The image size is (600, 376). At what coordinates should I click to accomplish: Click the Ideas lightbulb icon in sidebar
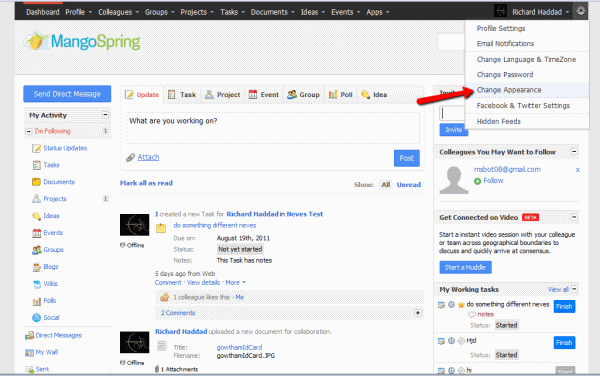click(36, 216)
